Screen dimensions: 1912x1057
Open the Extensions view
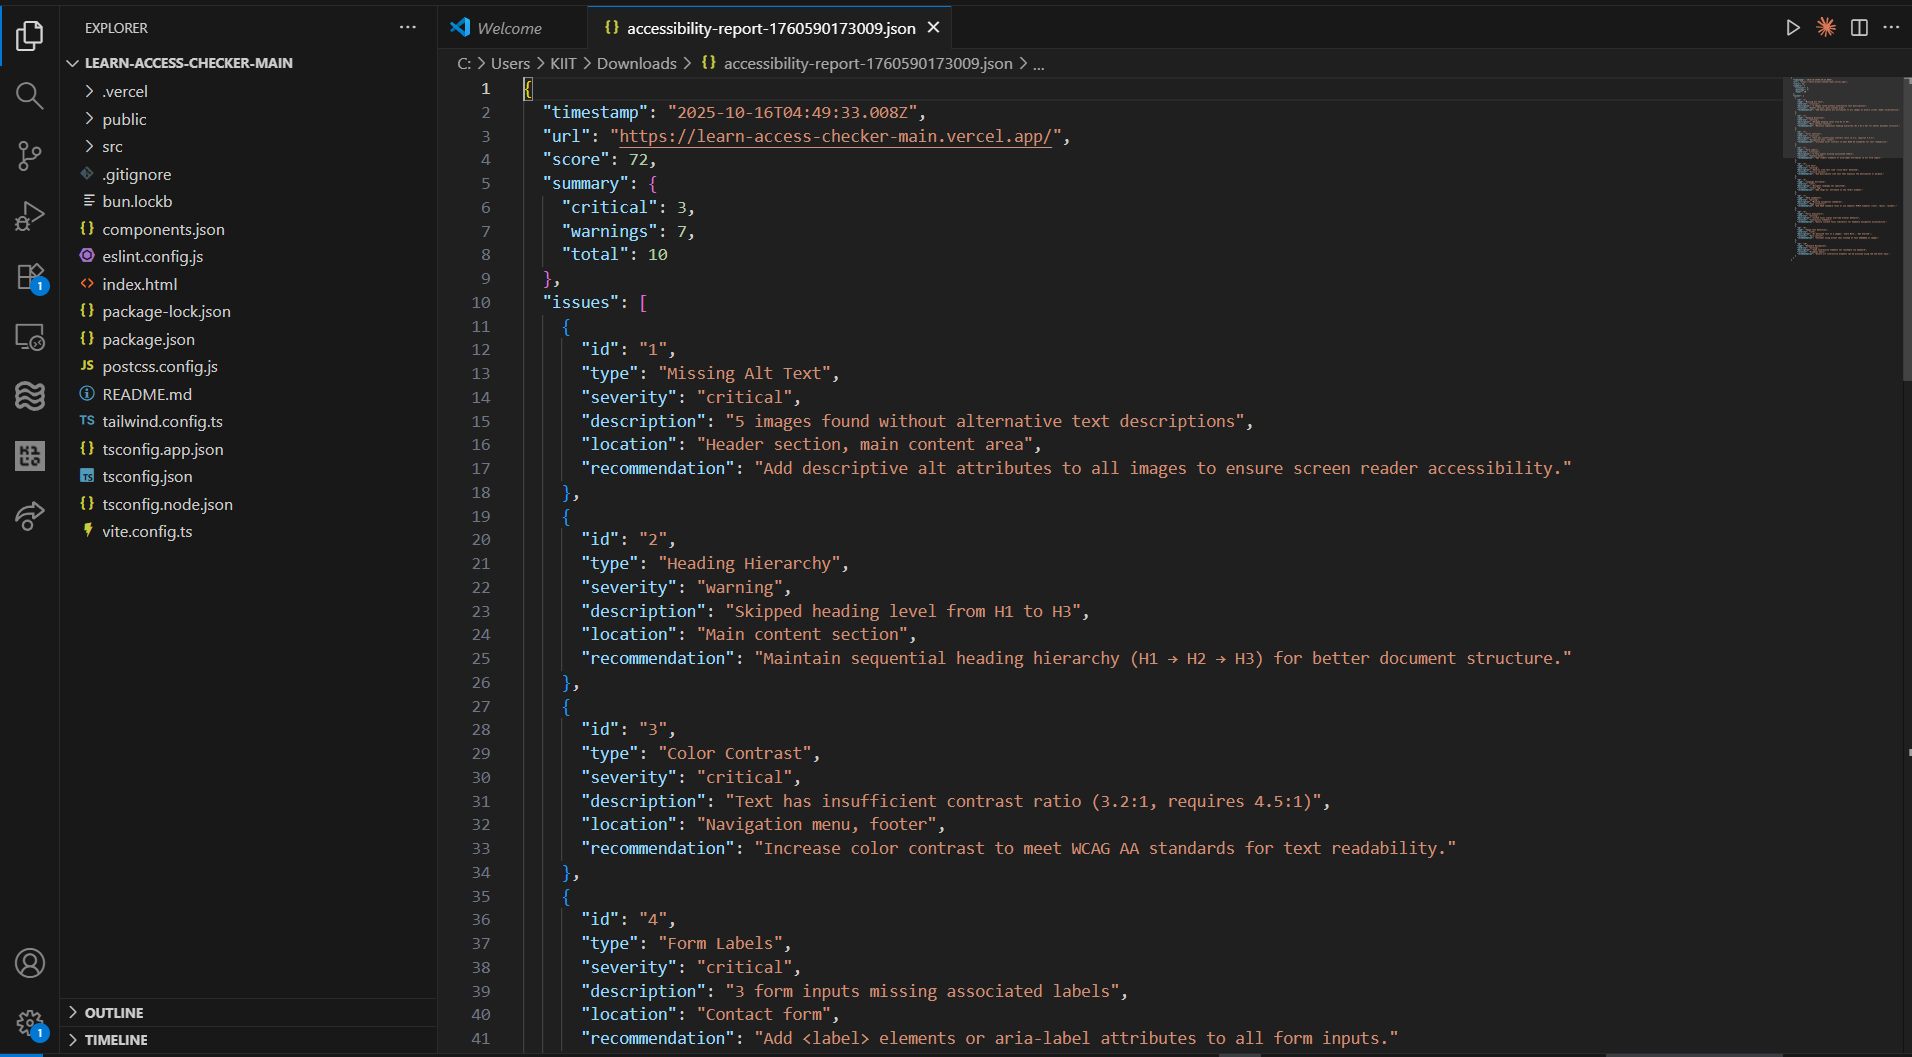[x=30, y=277]
